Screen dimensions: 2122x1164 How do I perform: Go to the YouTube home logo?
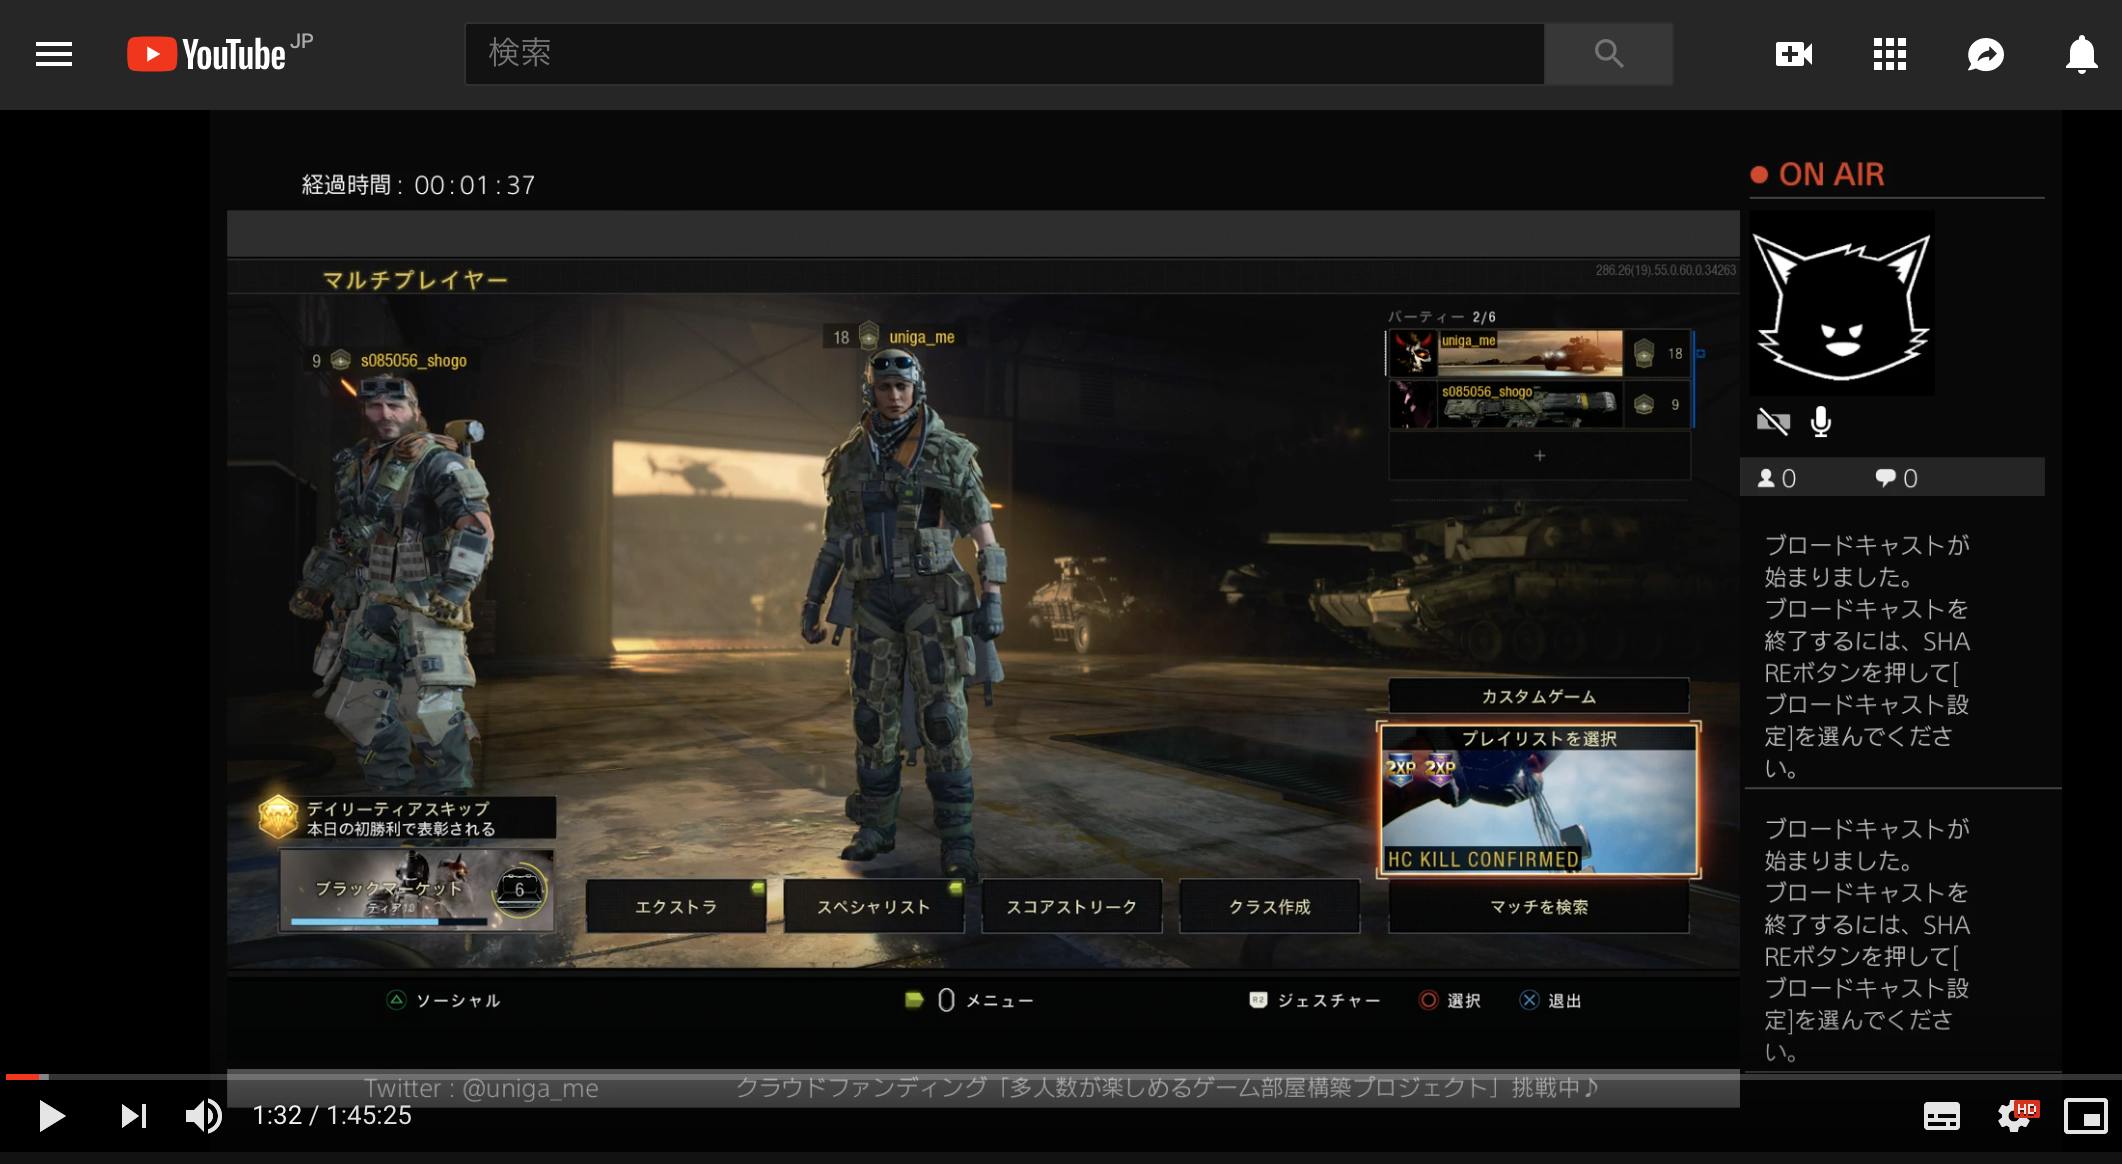(207, 54)
